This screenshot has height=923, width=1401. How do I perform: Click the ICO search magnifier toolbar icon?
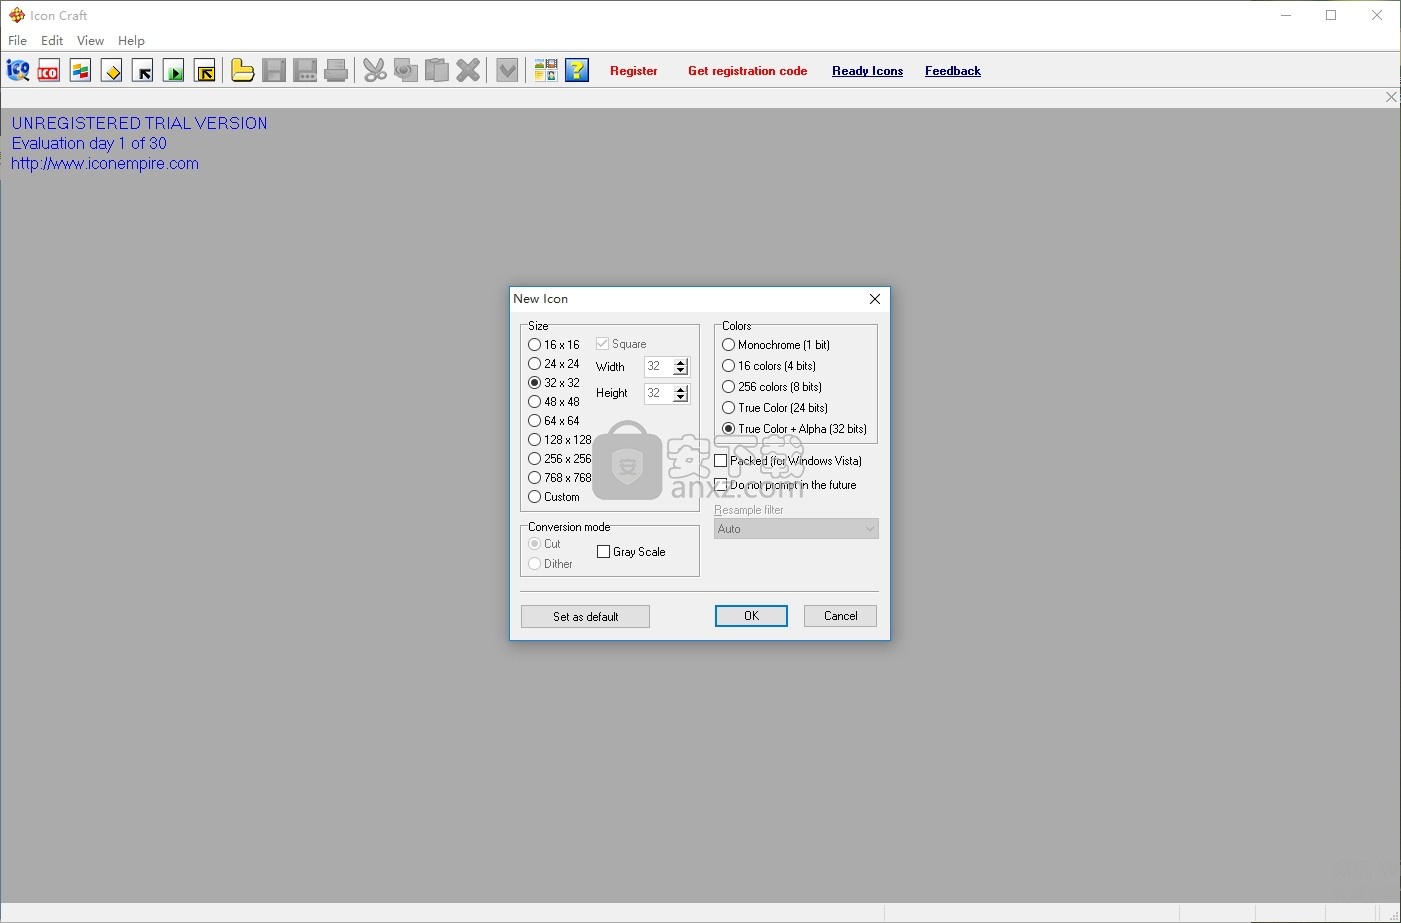pyautogui.click(x=18, y=70)
